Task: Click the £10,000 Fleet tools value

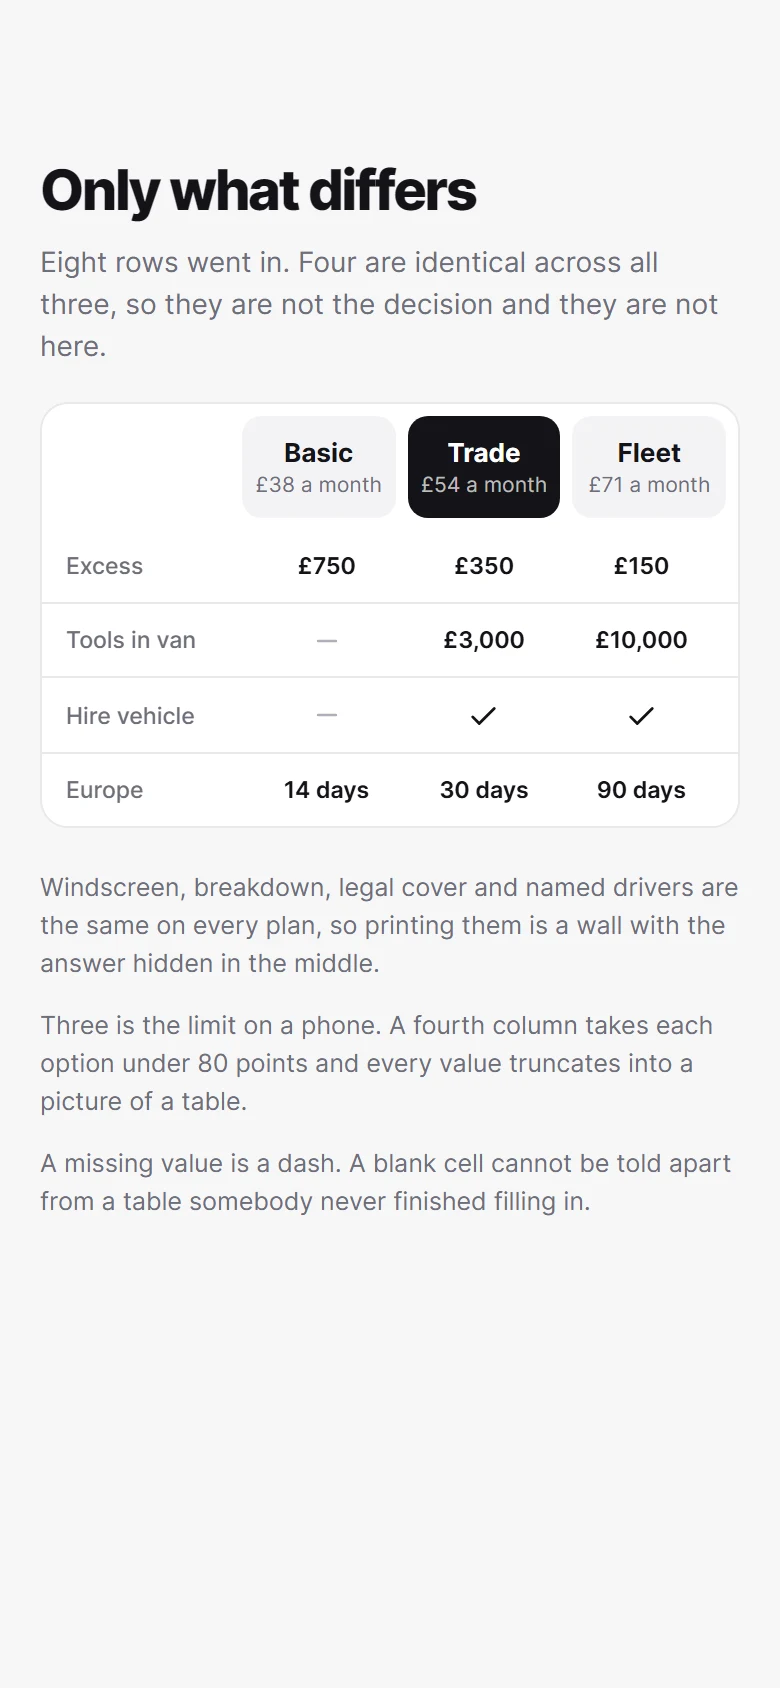Action: (641, 640)
